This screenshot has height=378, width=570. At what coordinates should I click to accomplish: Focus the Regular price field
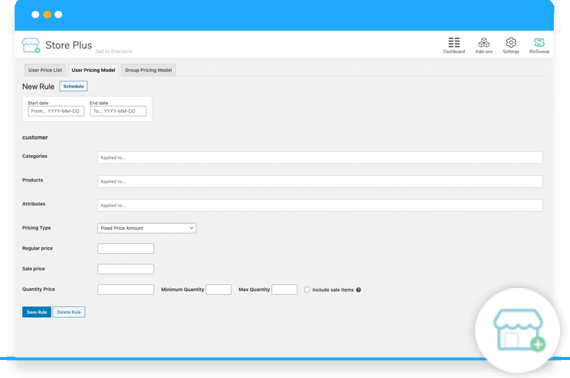(125, 249)
